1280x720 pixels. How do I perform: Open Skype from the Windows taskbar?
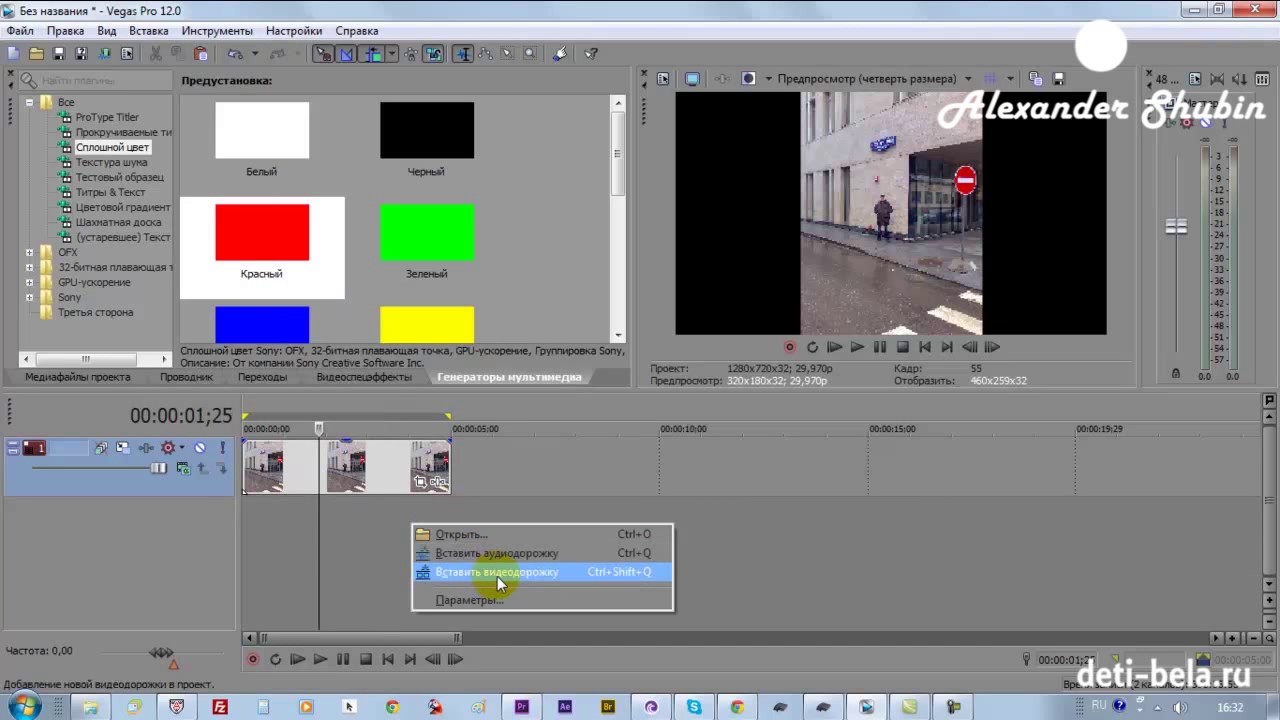pyautogui.click(x=694, y=707)
